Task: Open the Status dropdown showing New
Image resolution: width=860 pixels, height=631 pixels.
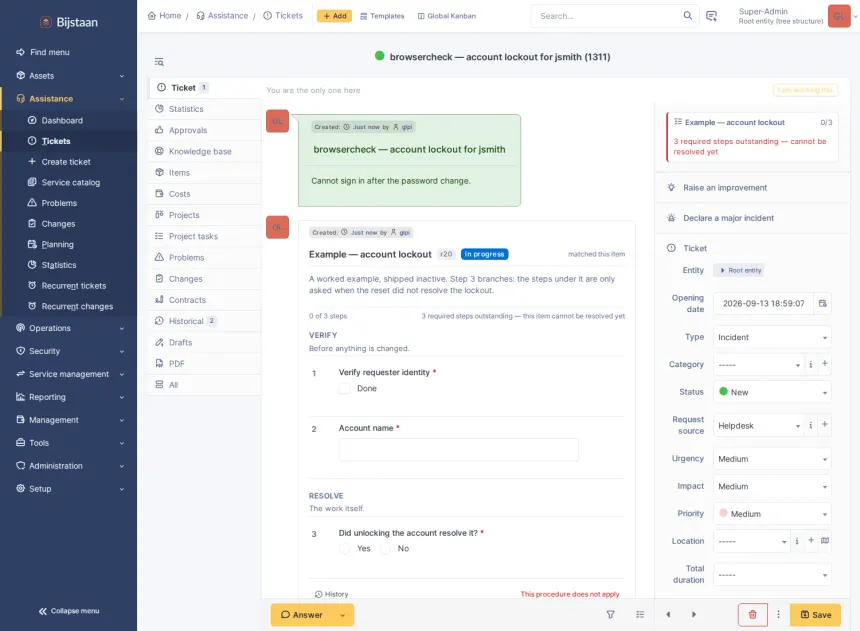Action: 772,392
